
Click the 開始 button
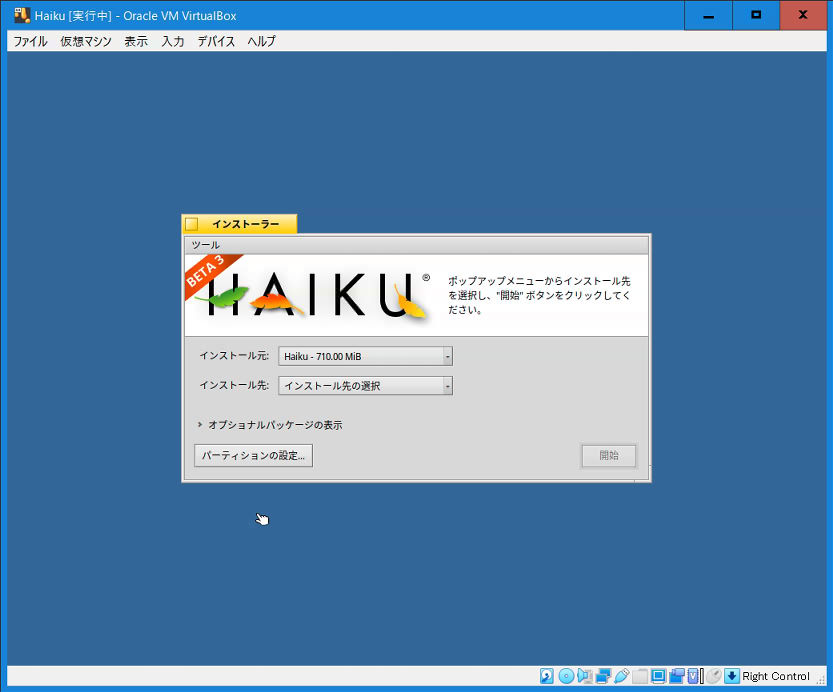[609, 456]
